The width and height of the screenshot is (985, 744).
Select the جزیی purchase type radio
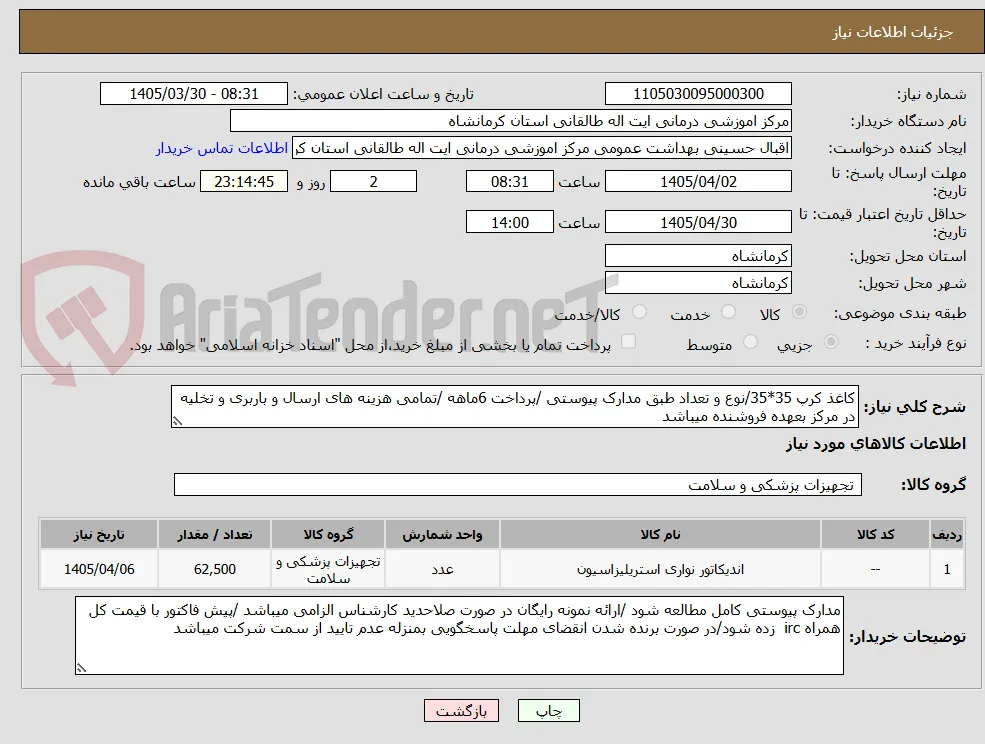click(830, 342)
